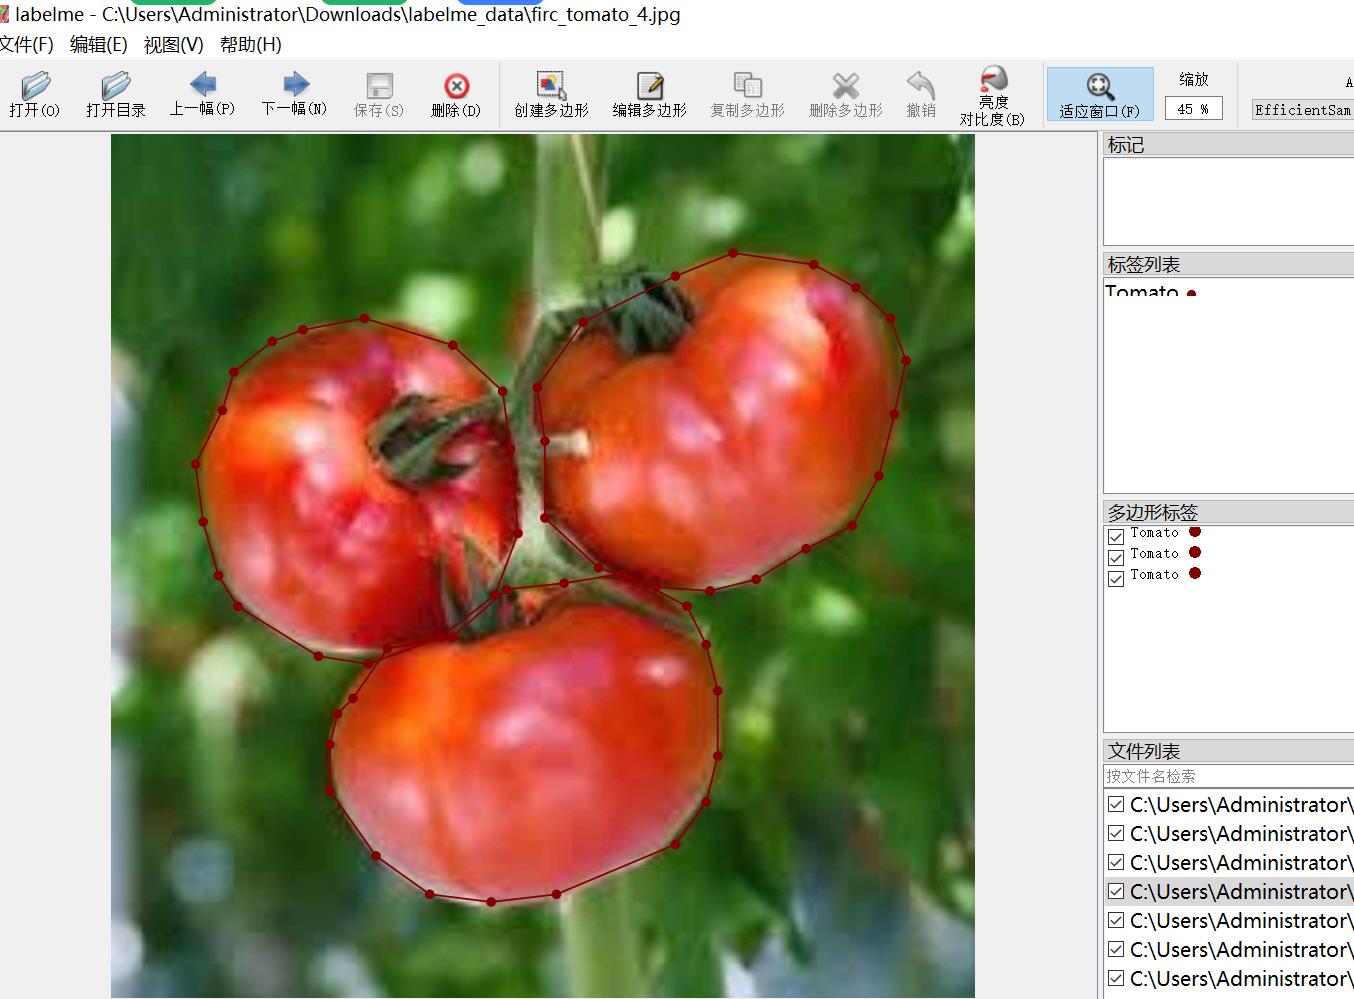Open Brightness Contrast (亮度对比度) tool

coord(992,96)
